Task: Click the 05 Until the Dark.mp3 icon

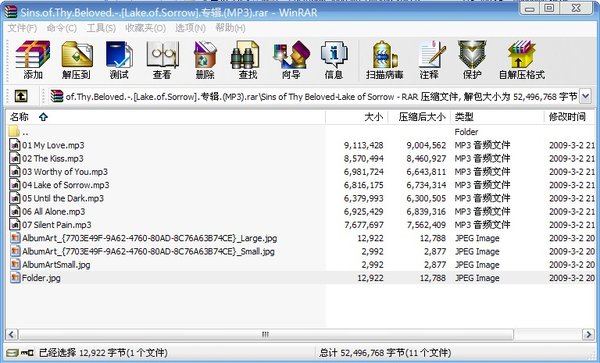Action: click(15, 198)
